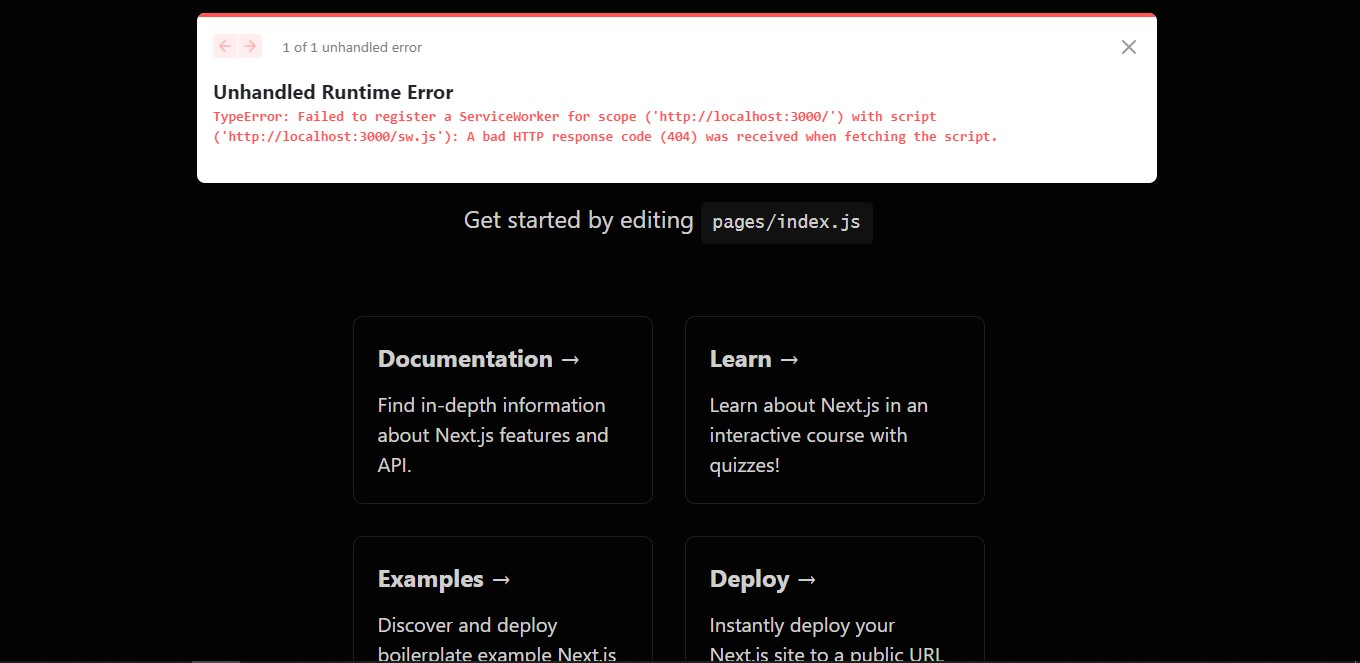Image resolution: width=1360 pixels, height=663 pixels.
Task: Open the Documentation card link
Action: [x=503, y=410]
